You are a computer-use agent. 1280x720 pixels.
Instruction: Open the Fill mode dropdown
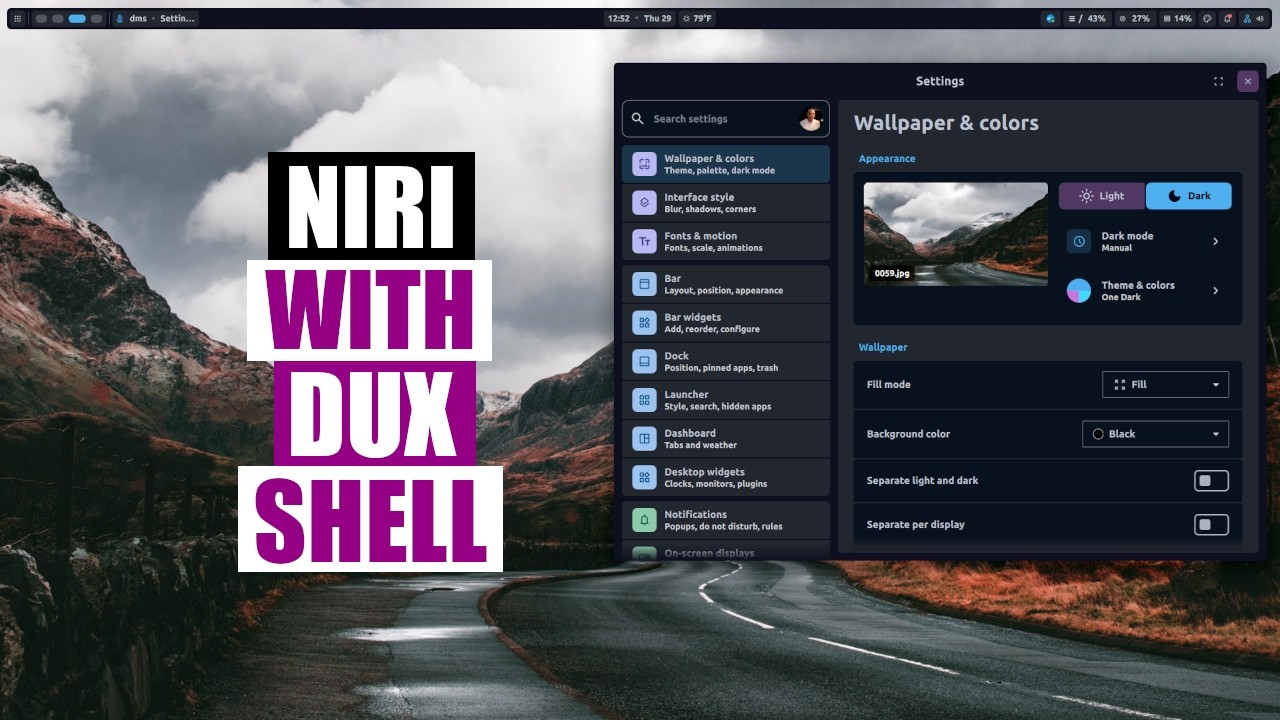[x=1165, y=385]
